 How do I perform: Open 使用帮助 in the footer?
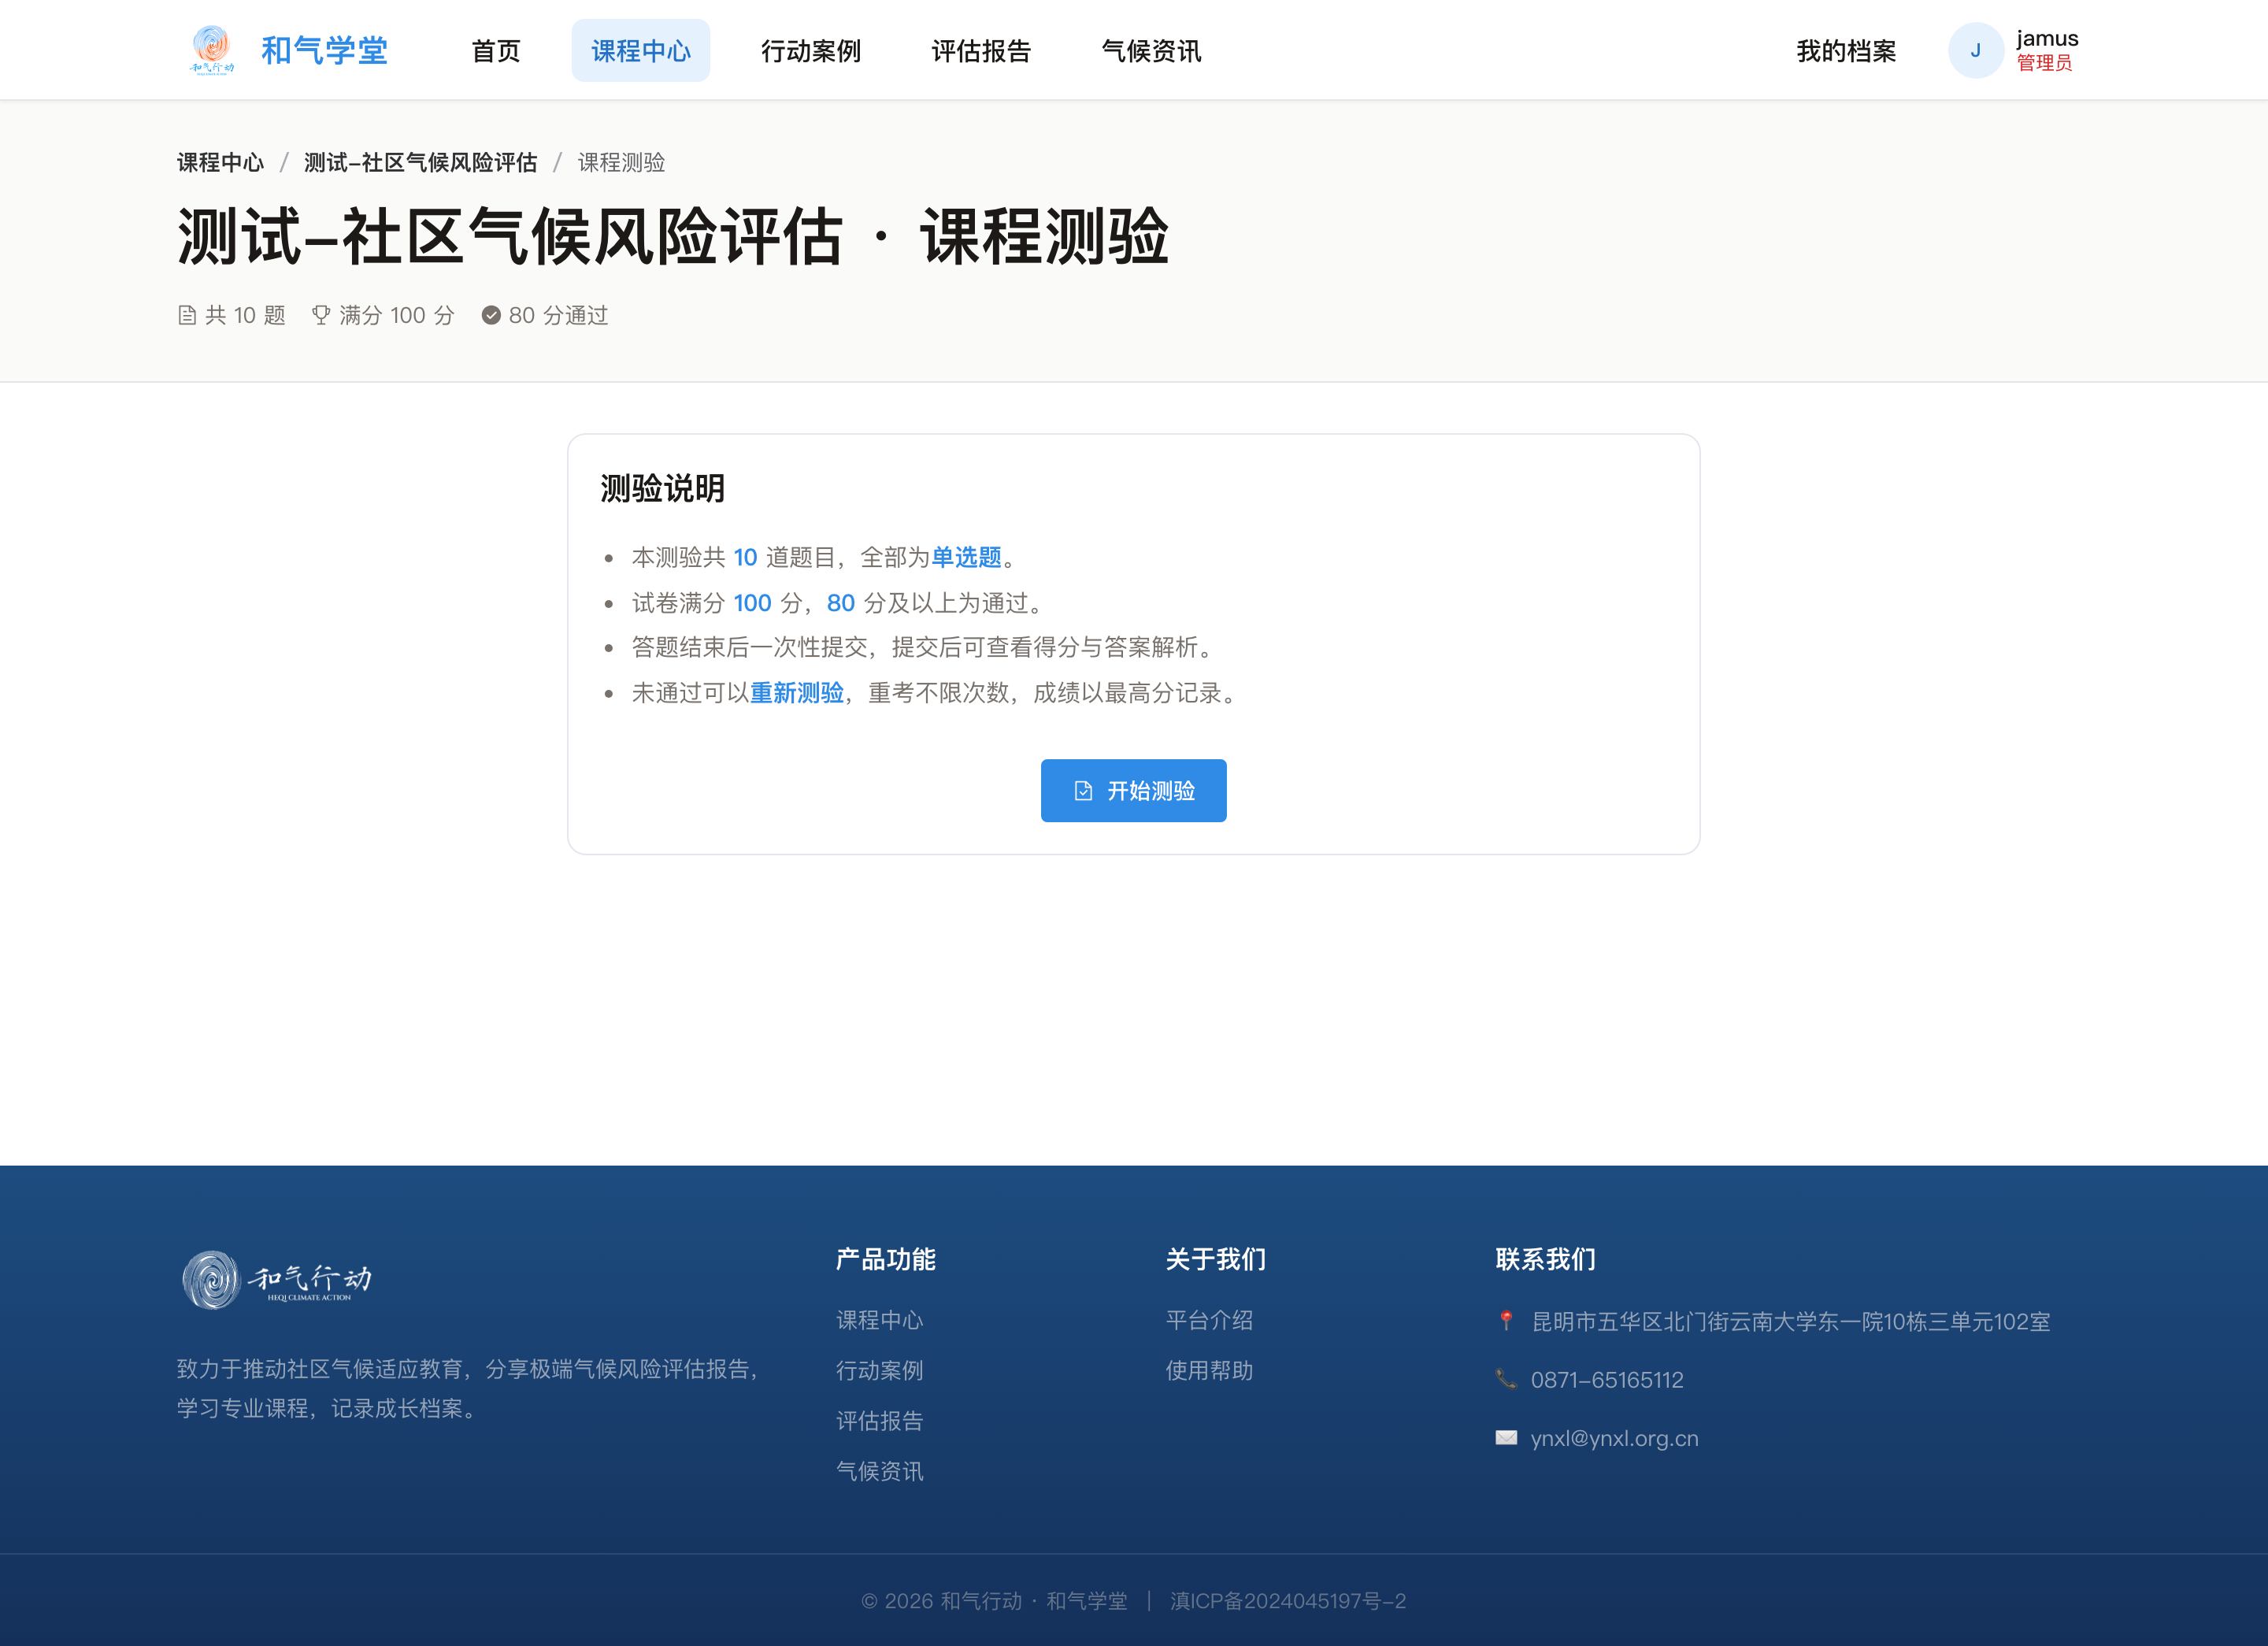pyautogui.click(x=1210, y=1370)
